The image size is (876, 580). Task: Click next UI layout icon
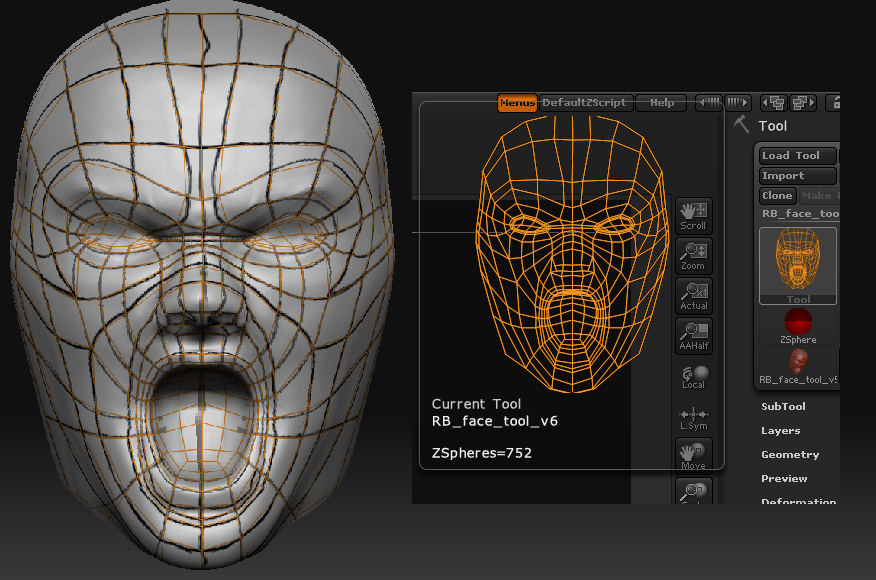(x=804, y=103)
